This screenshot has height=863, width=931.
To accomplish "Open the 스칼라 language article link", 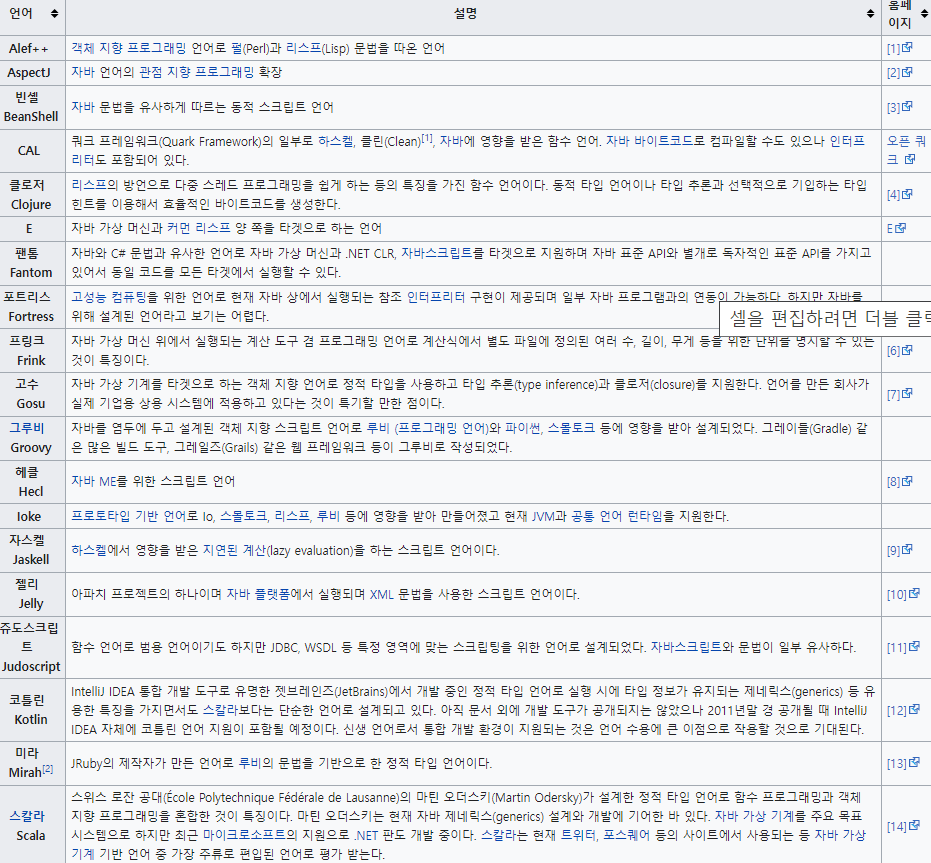I will (x=27, y=815).
